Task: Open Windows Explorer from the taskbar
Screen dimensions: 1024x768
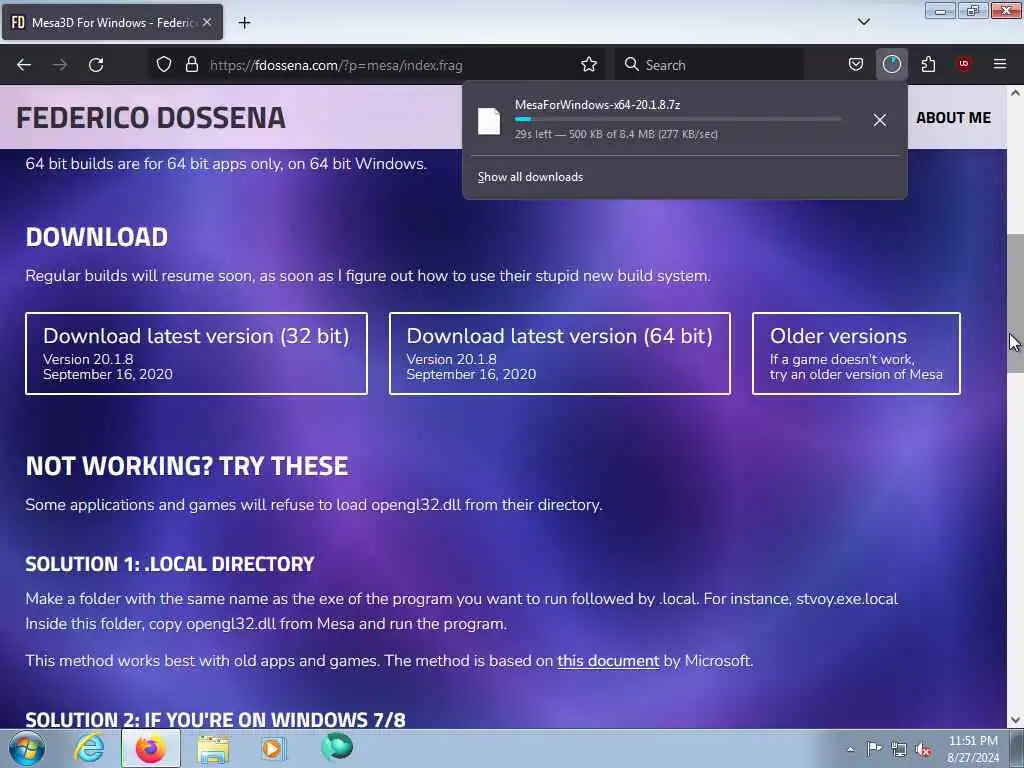Action: point(213,749)
